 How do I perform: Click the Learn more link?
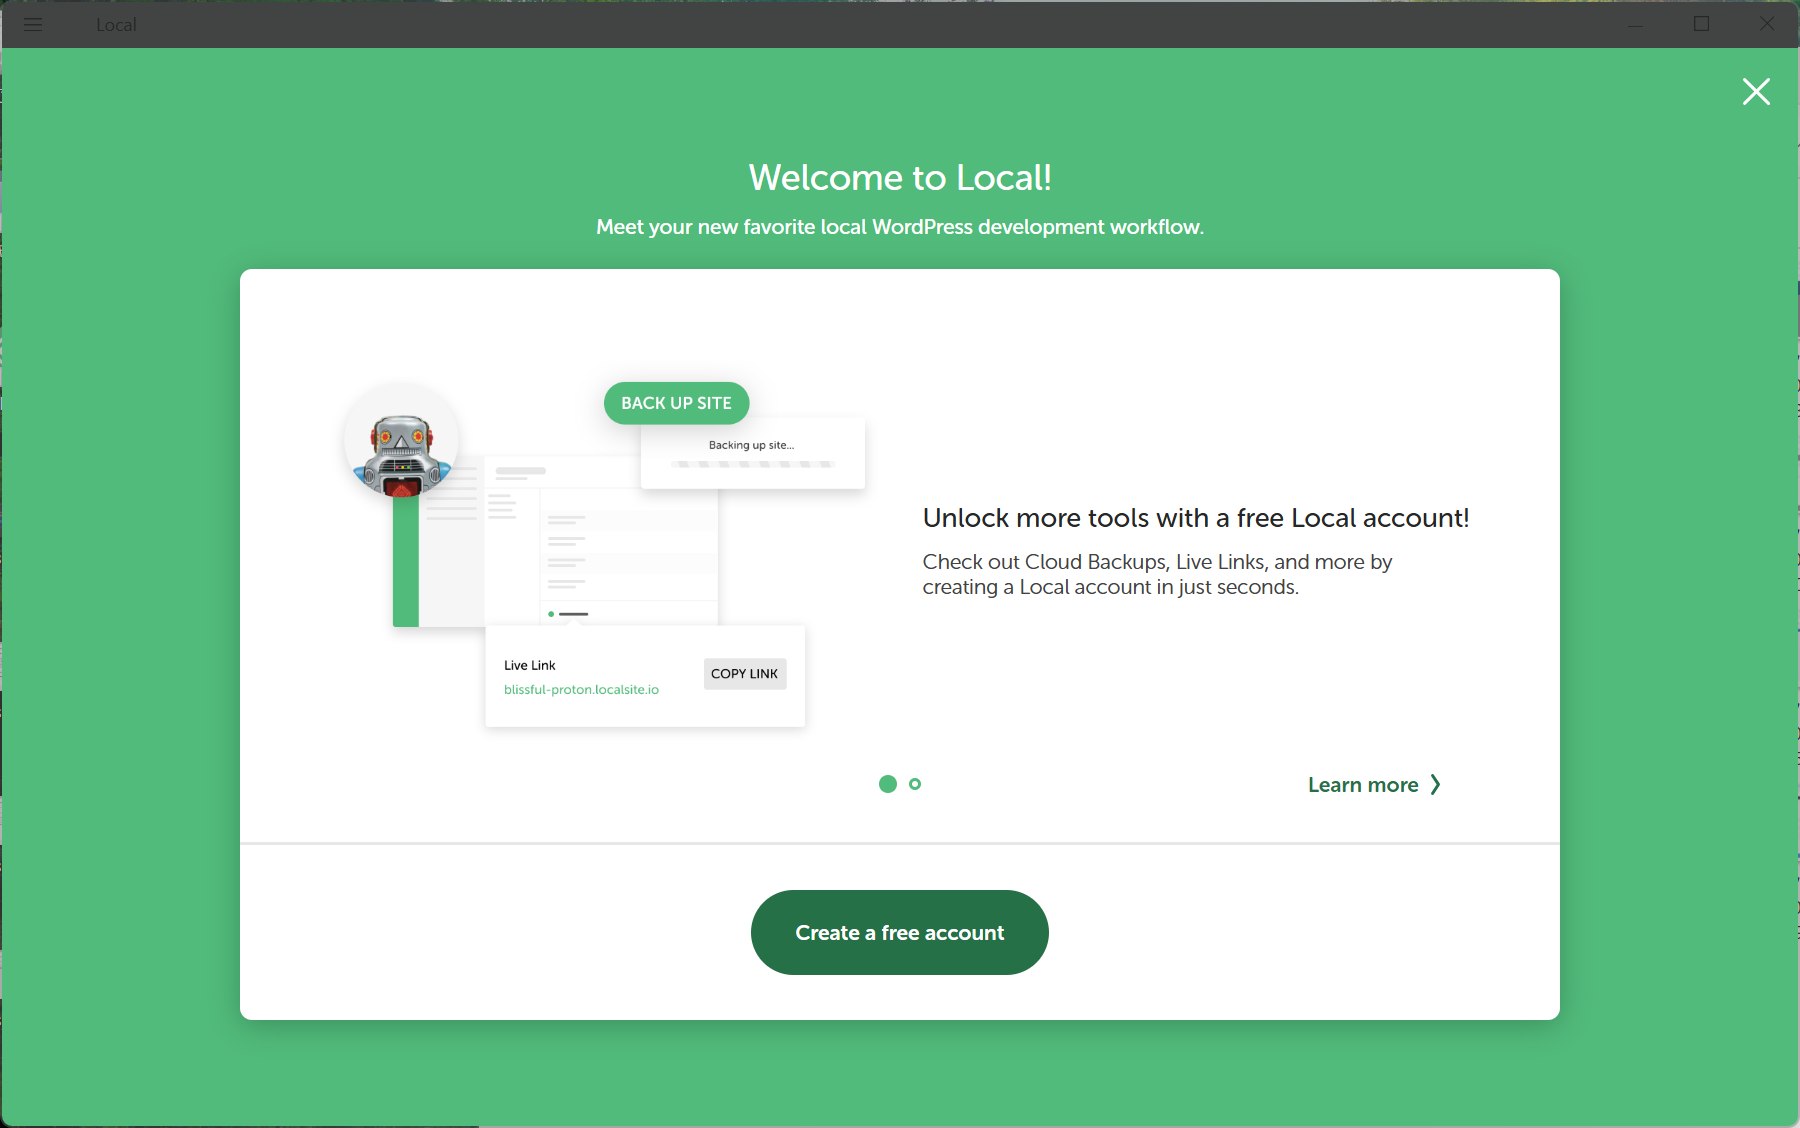pos(1363,784)
